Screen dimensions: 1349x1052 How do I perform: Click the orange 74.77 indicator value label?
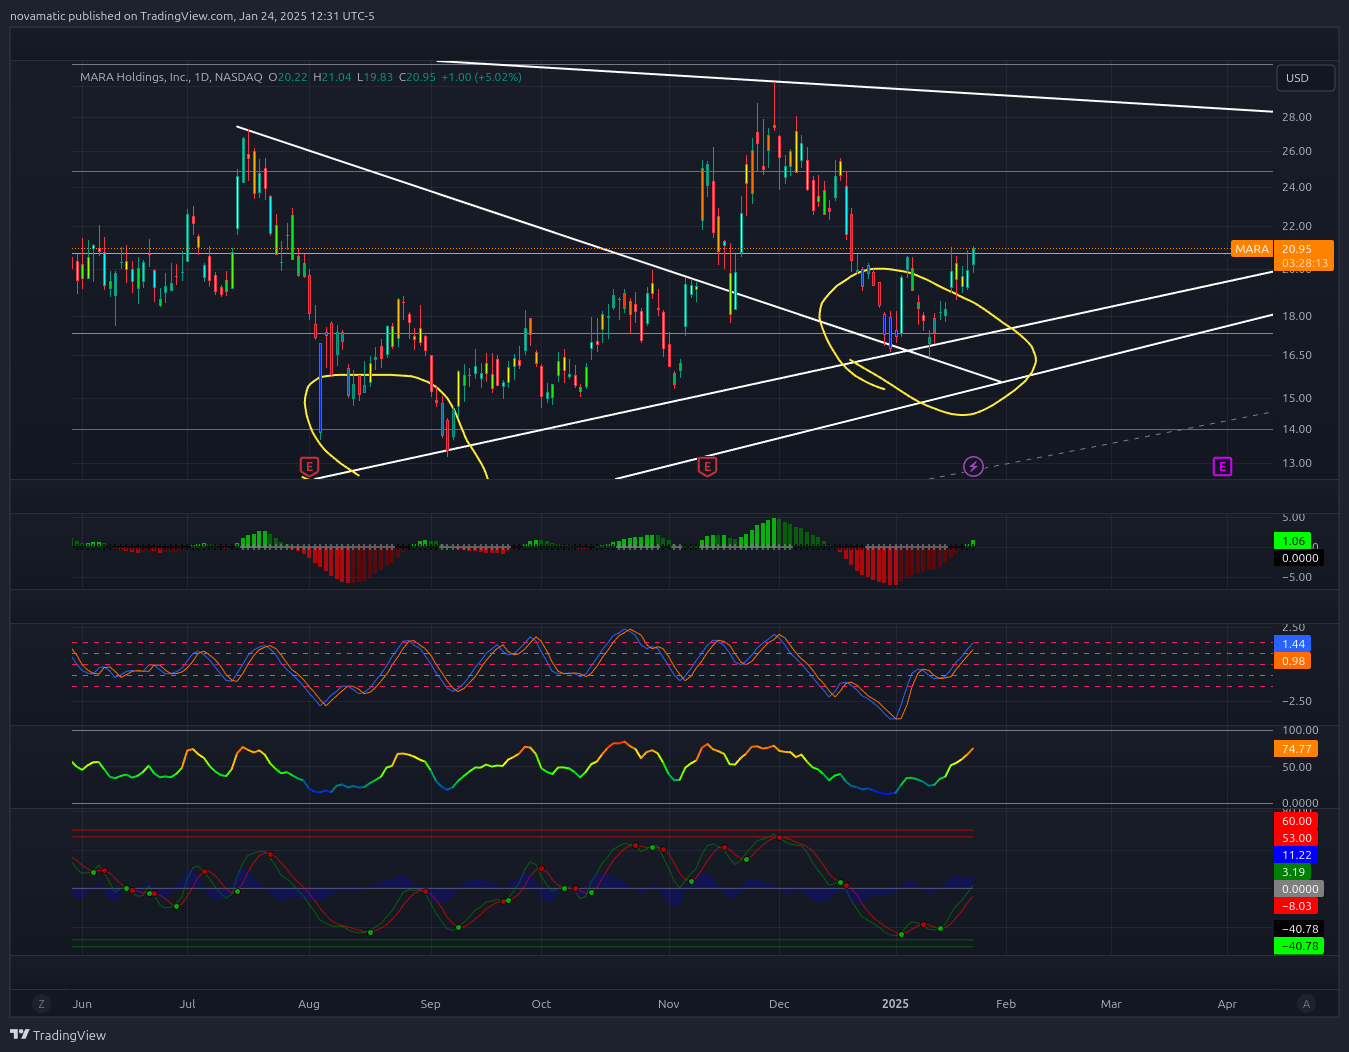[x=1296, y=749]
